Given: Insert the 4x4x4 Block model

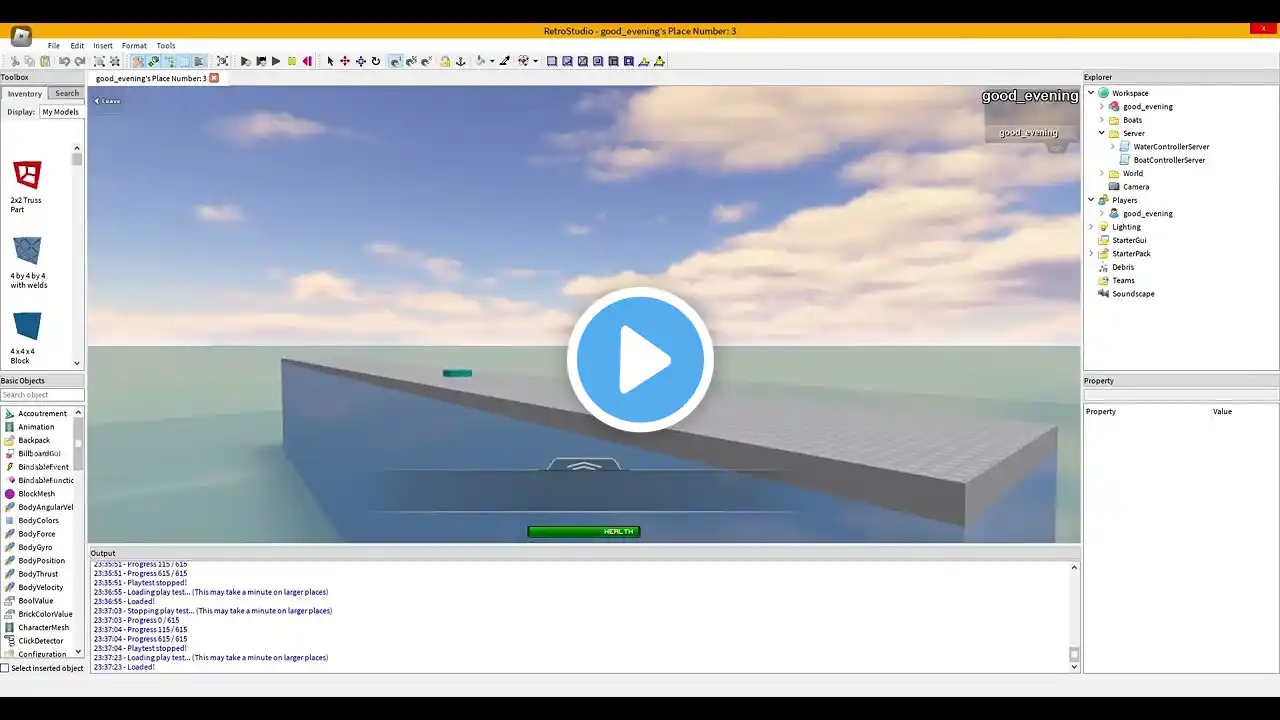Looking at the screenshot, I should click(x=28, y=326).
